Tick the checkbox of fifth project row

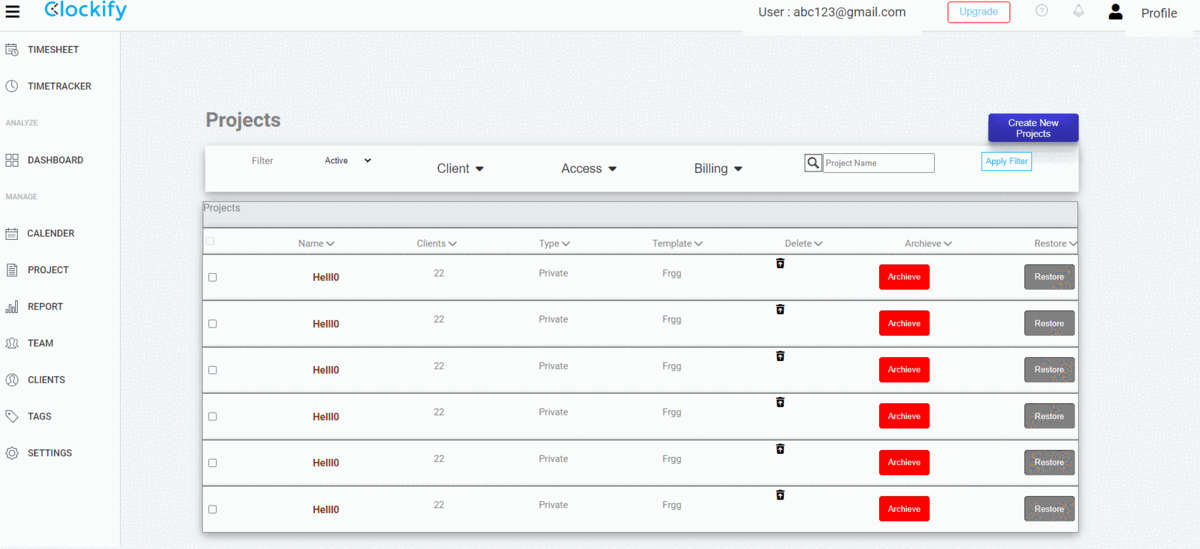212,463
